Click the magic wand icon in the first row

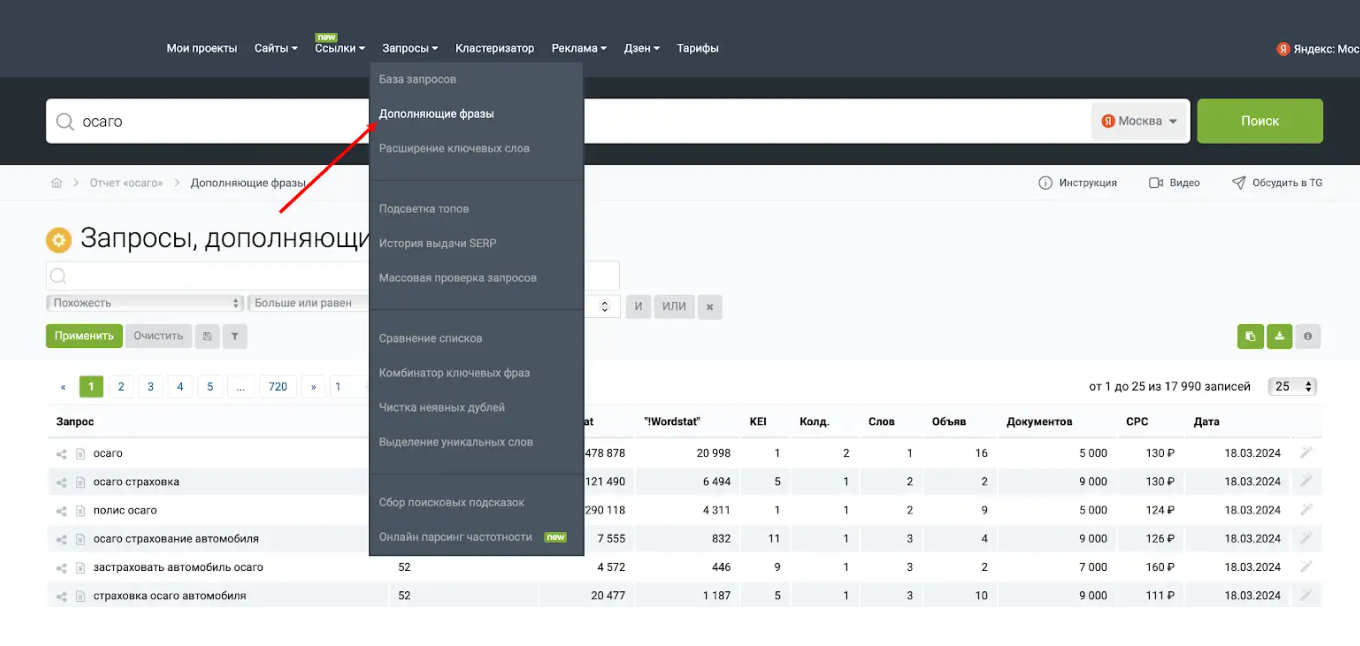point(1305,453)
